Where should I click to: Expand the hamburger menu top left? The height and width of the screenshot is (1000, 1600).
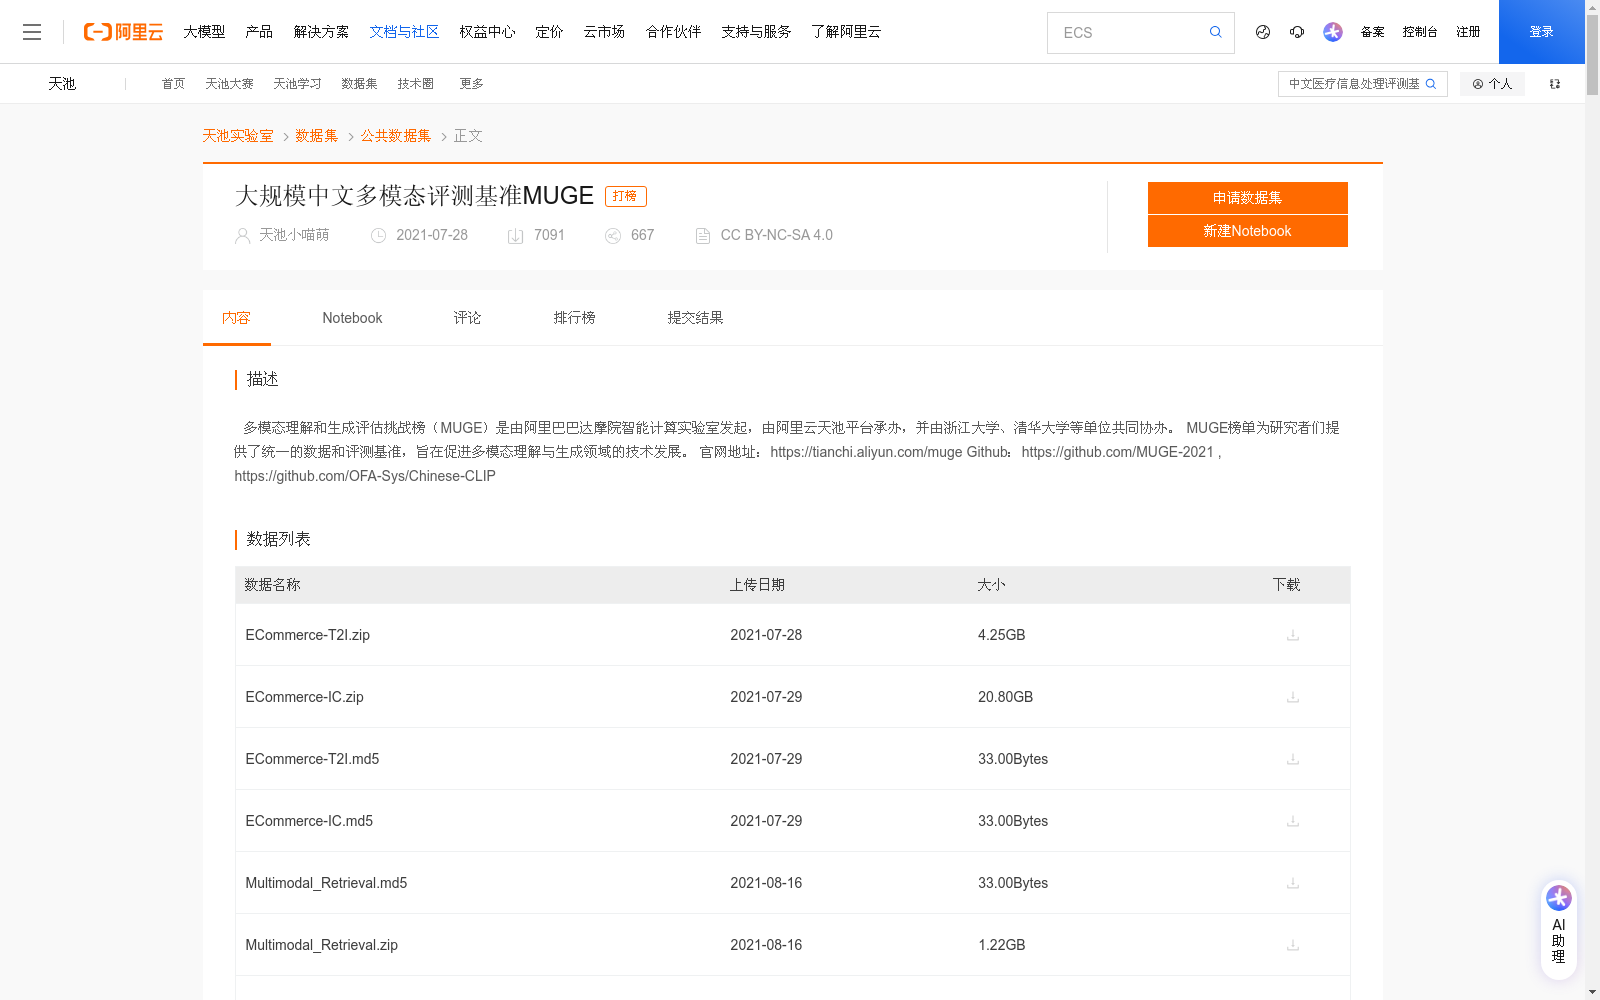pos(32,31)
